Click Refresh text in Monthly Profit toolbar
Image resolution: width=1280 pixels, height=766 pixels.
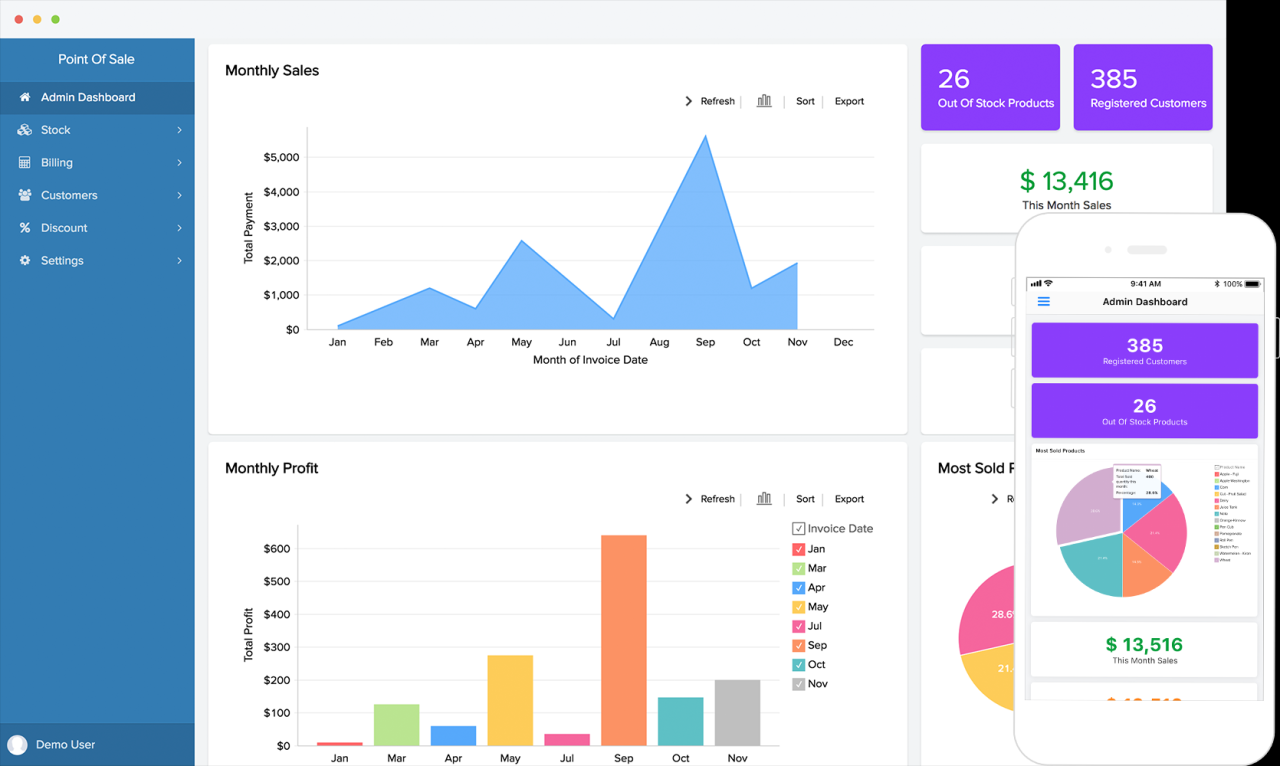click(717, 499)
